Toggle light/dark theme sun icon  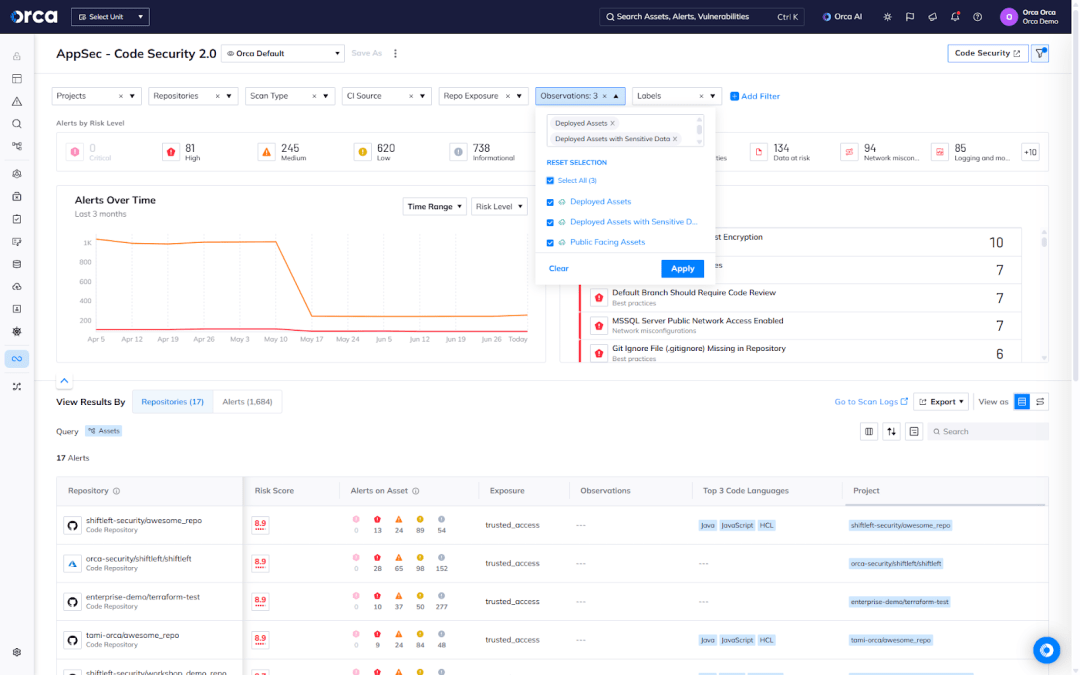coord(887,17)
